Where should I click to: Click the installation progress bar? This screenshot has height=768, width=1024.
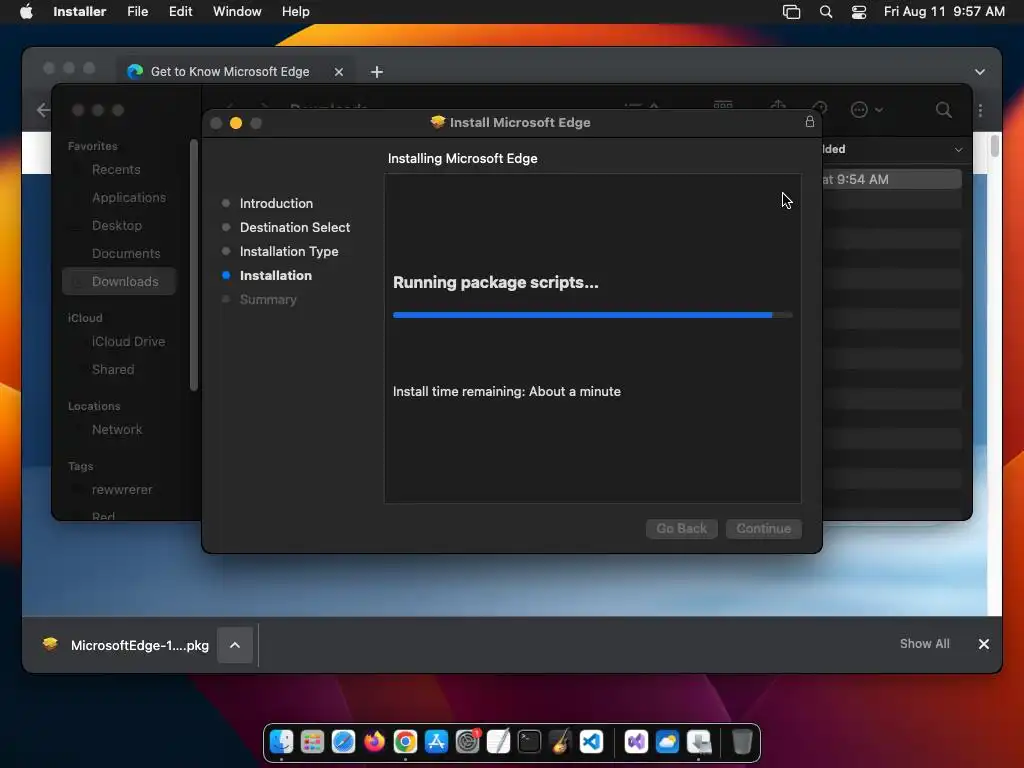[x=592, y=315]
